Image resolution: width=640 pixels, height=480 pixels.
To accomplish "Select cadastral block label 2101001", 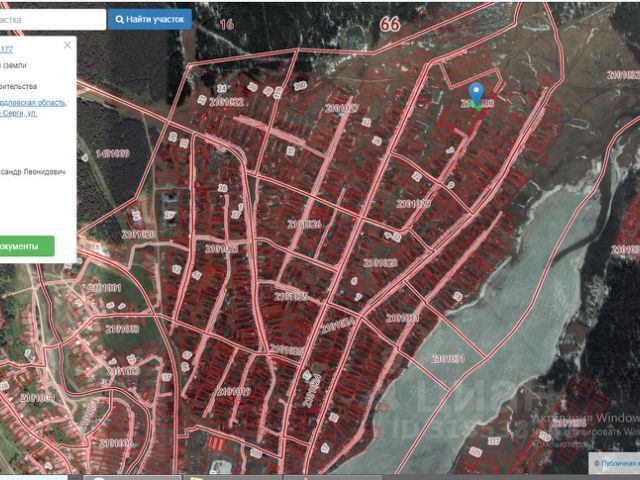I will coord(104,288).
